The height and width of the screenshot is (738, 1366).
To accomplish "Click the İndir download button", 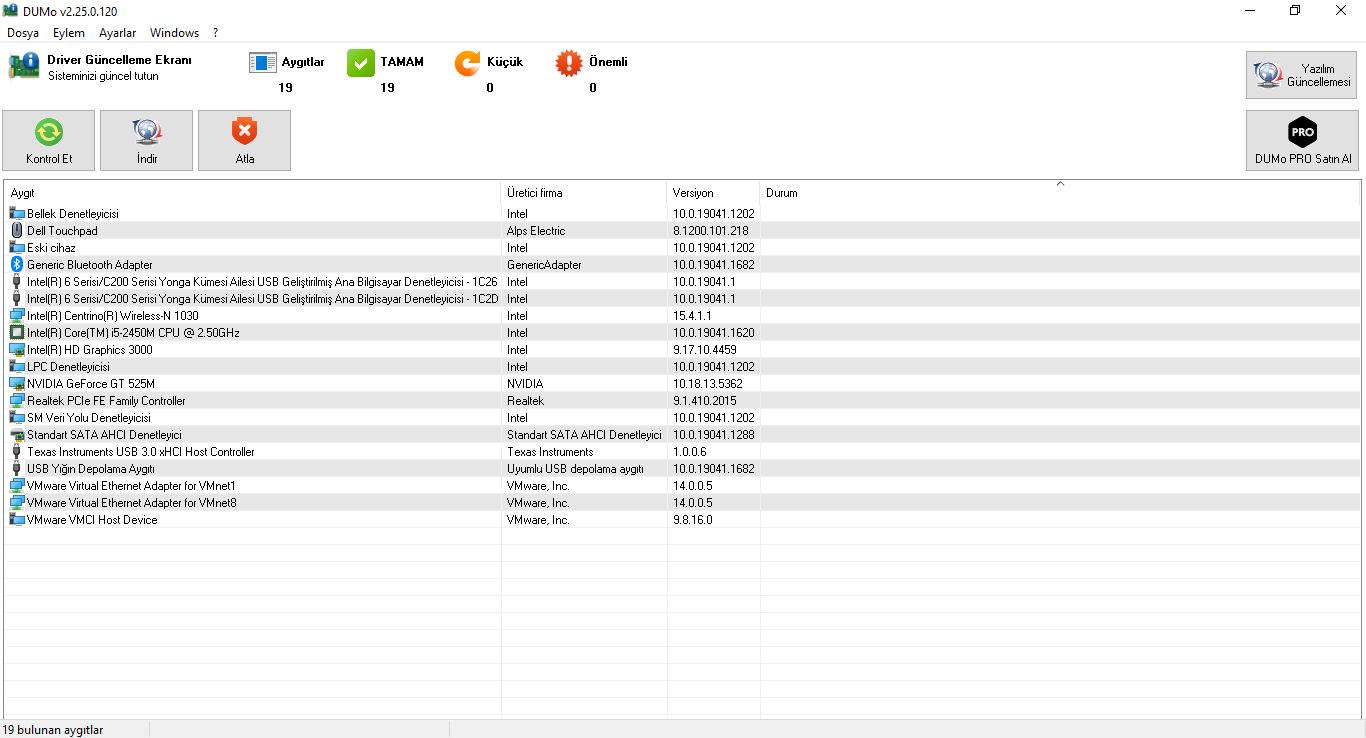I will point(147,140).
